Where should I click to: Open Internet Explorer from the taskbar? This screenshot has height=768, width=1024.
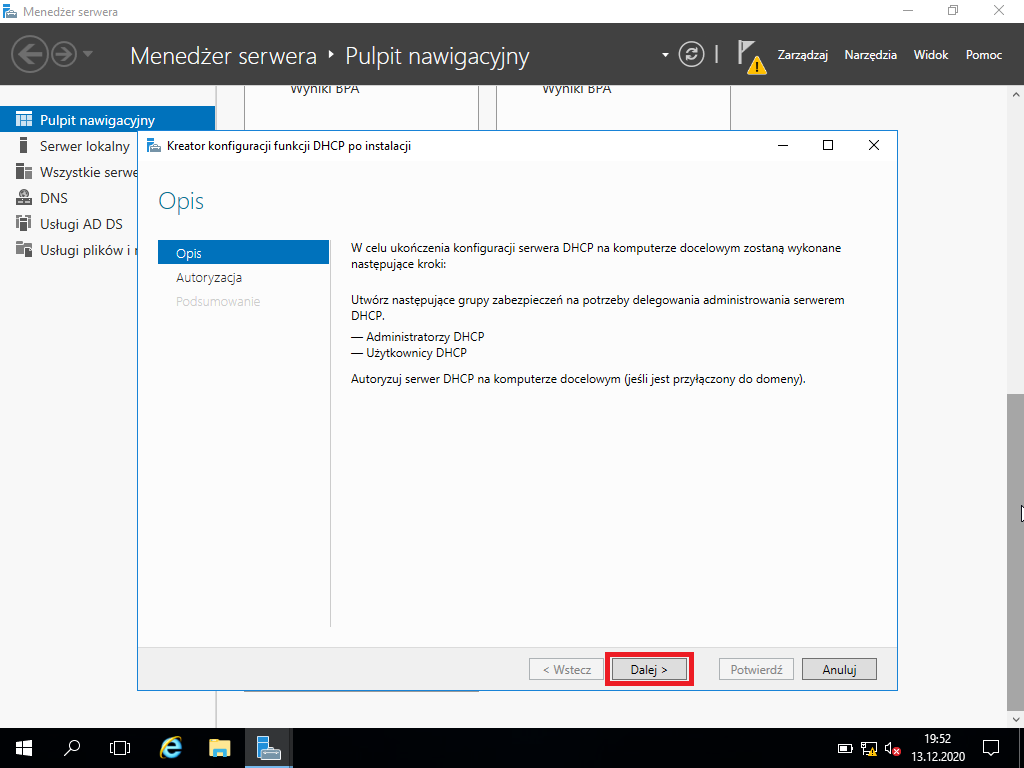tap(171, 748)
